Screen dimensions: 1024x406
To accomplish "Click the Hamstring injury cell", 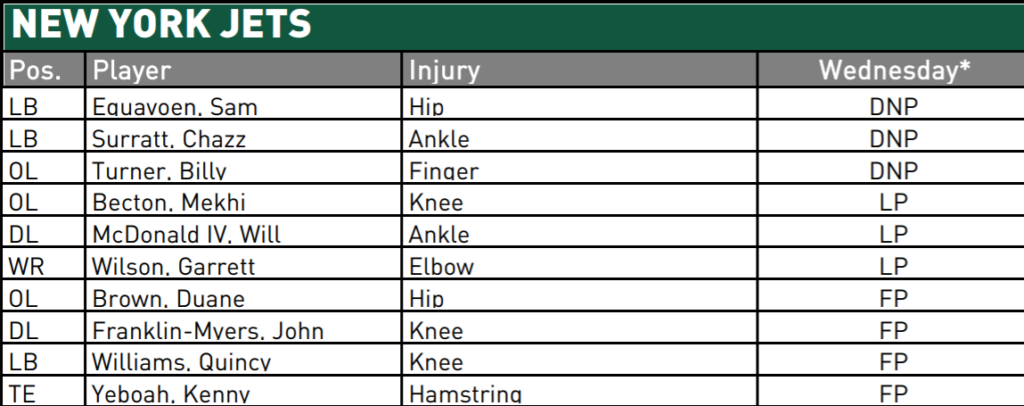I will (x=464, y=394).
